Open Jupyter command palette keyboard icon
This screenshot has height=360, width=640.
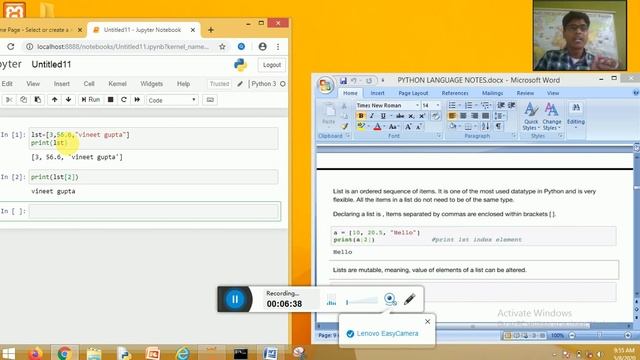pyautogui.click(x=210, y=100)
